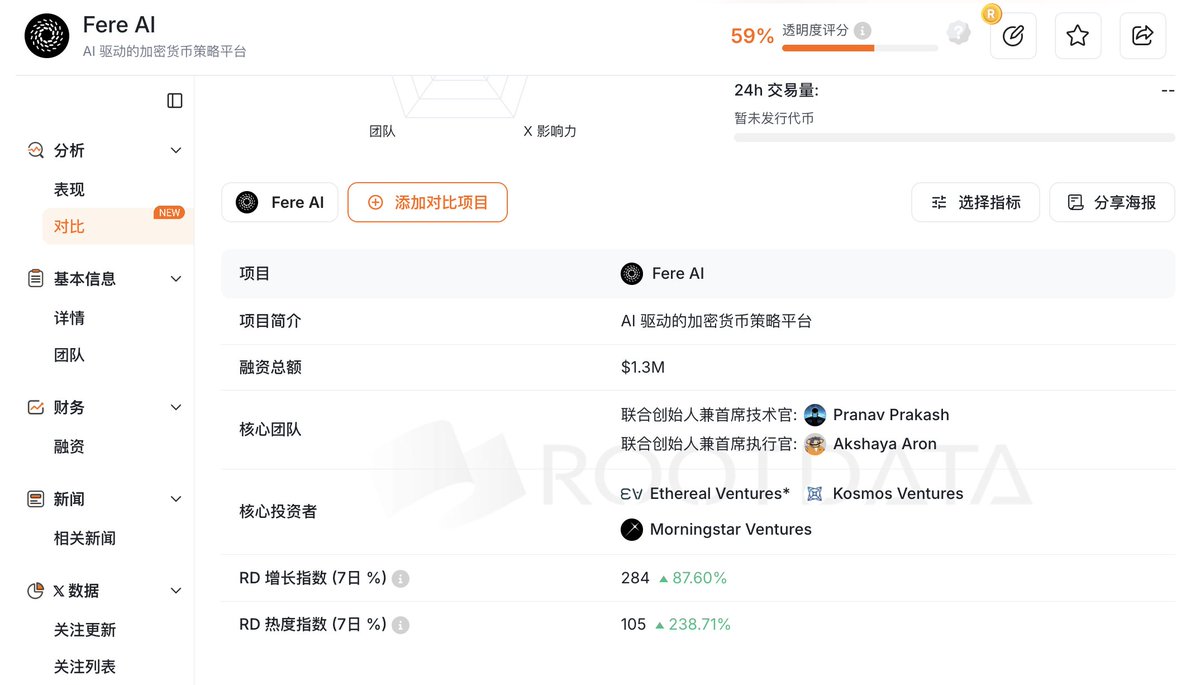Click the poster icon in 分享海报
Viewport: 1200px width, 685px height.
click(1076, 202)
